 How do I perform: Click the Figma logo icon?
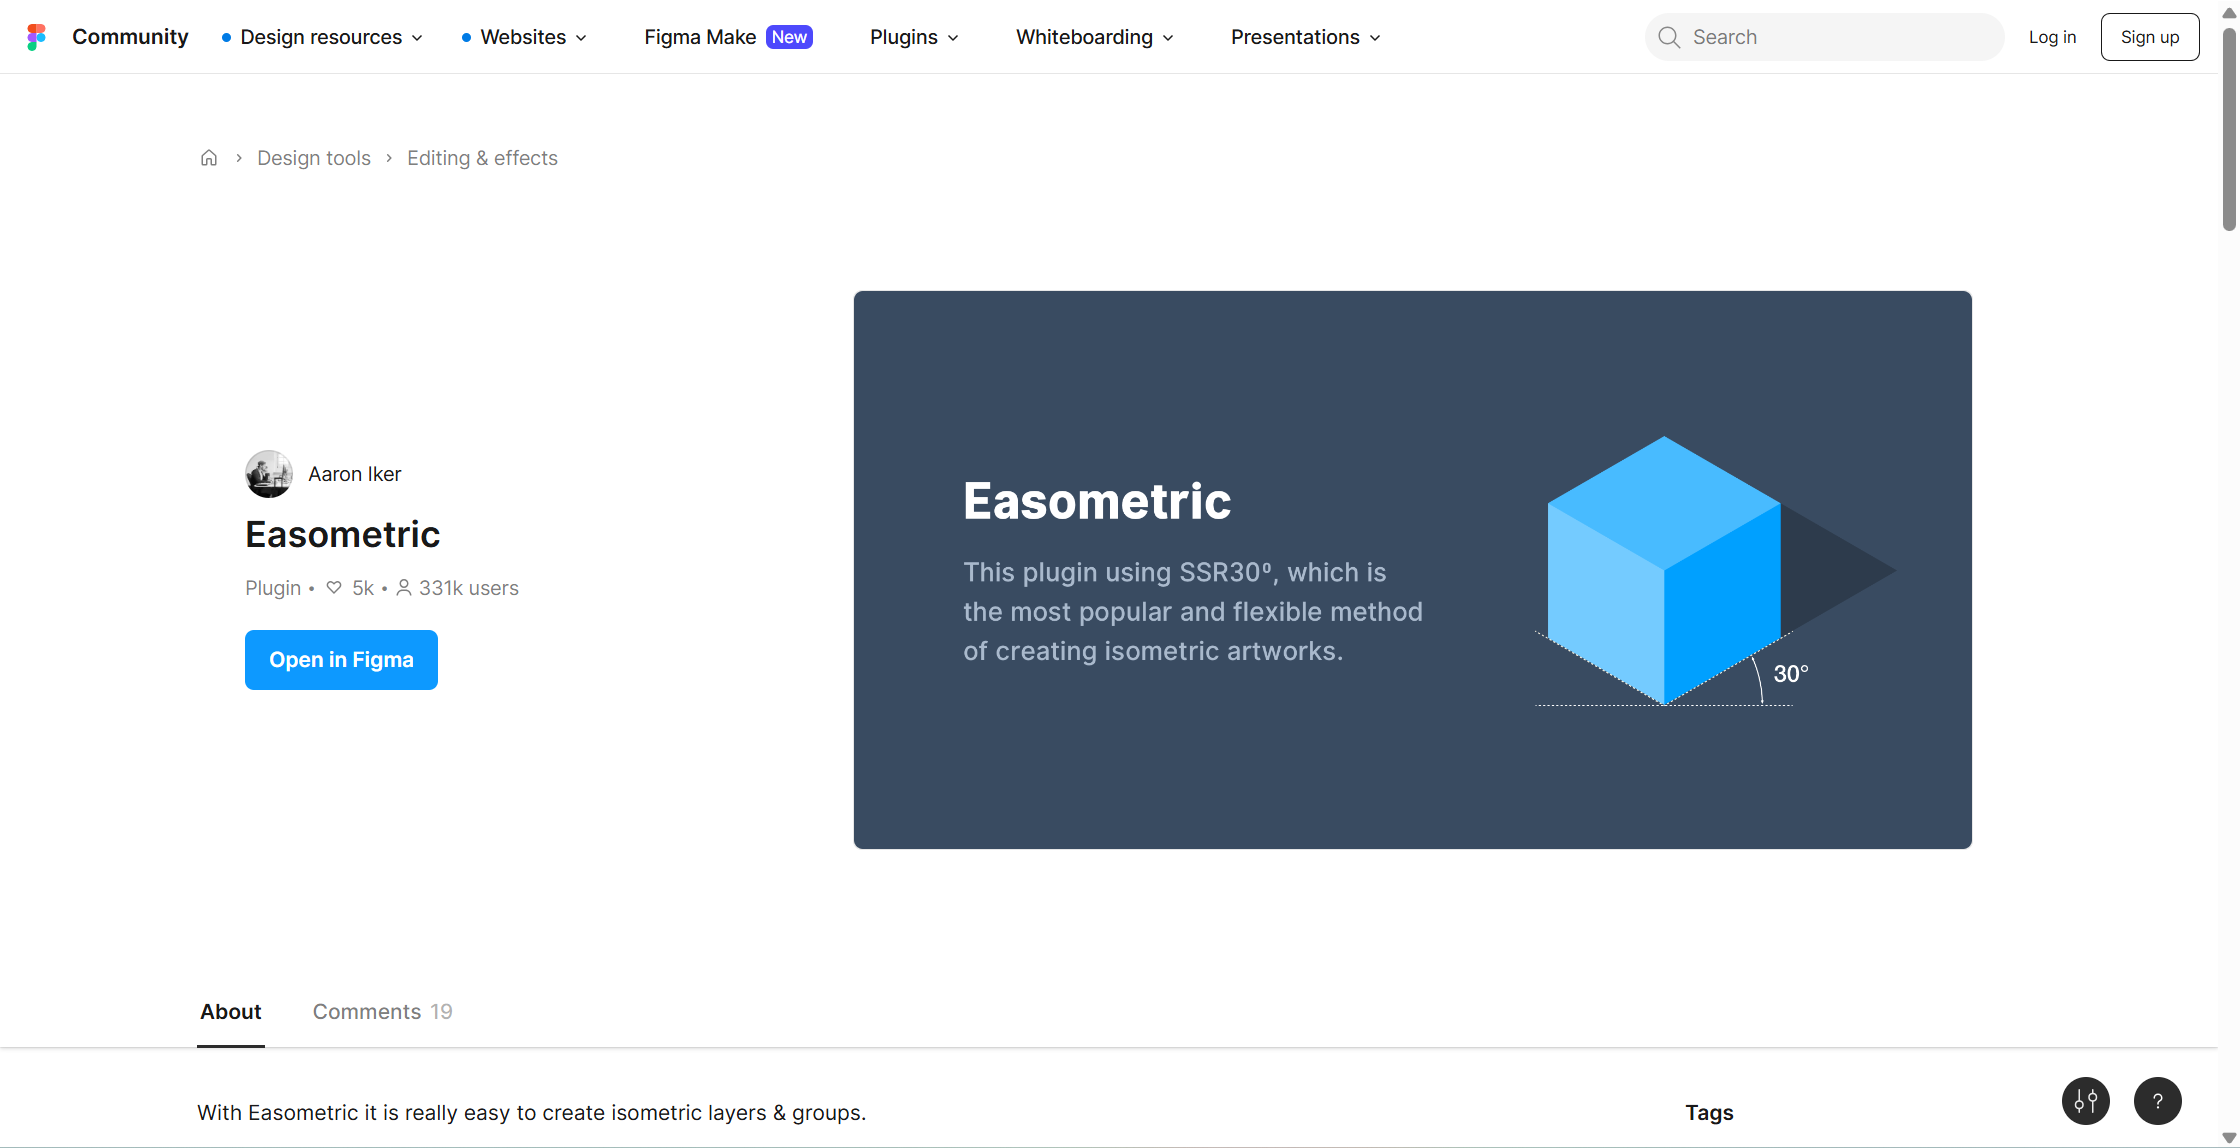tap(36, 37)
